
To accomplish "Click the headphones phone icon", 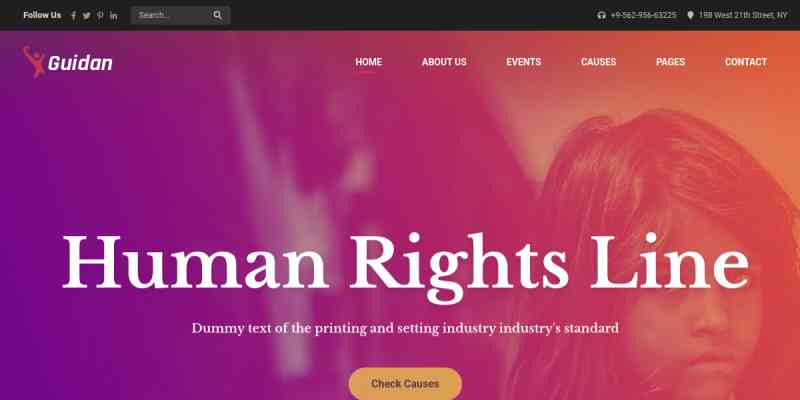I will [x=602, y=15].
